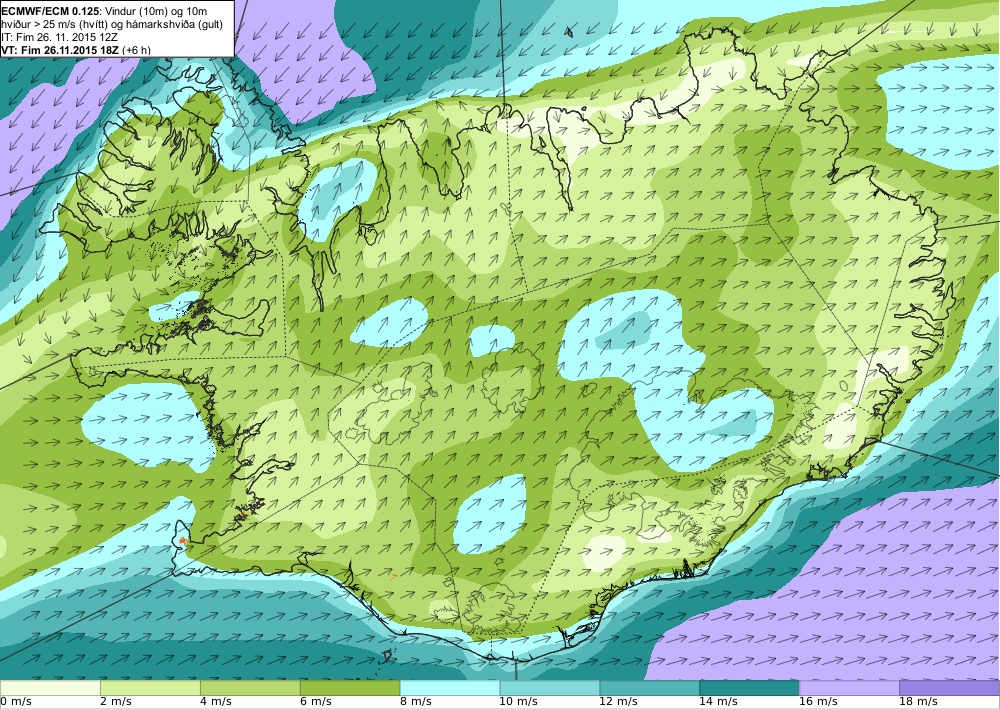Click the 10 m/s legend color swatch
The width and height of the screenshot is (1000, 710).
tap(550, 688)
